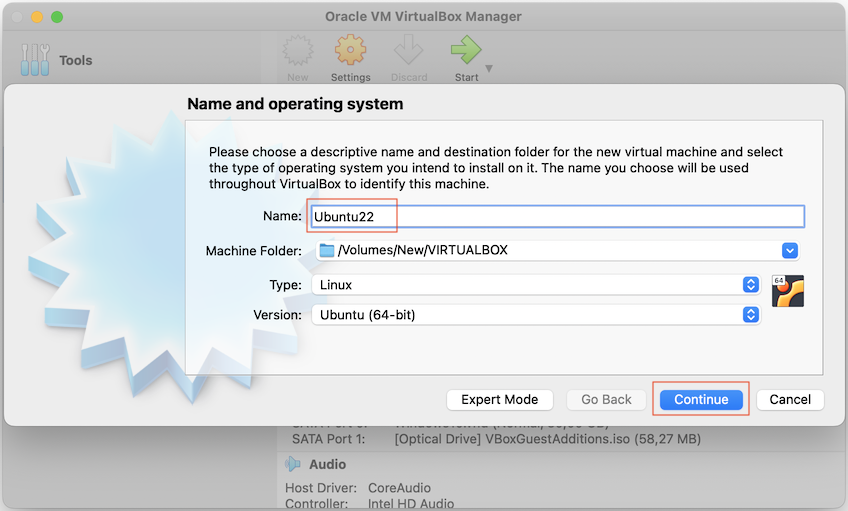848x511 pixels.
Task: Click the green maximize window button
Action: pos(57,17)
